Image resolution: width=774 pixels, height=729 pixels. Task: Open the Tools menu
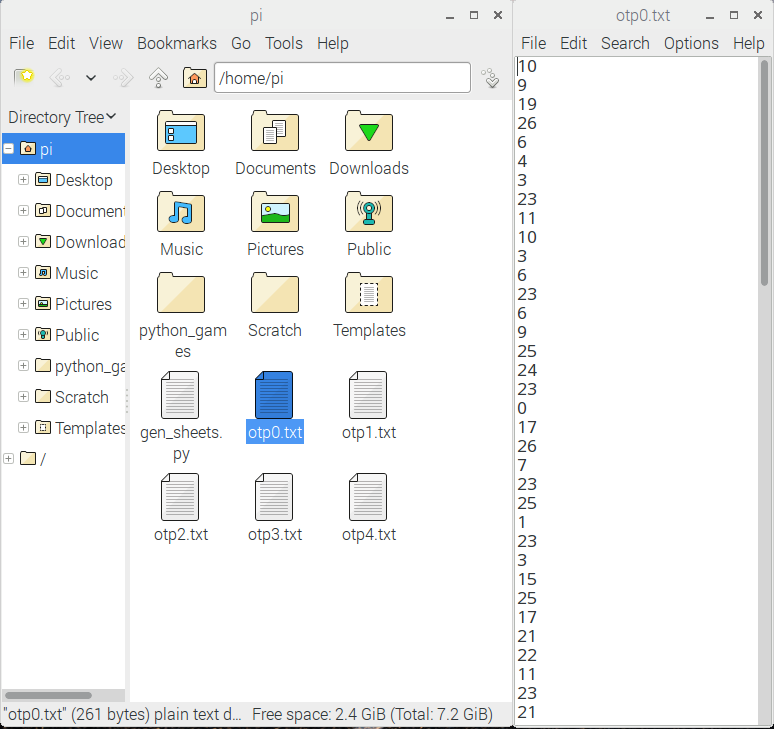284,43
